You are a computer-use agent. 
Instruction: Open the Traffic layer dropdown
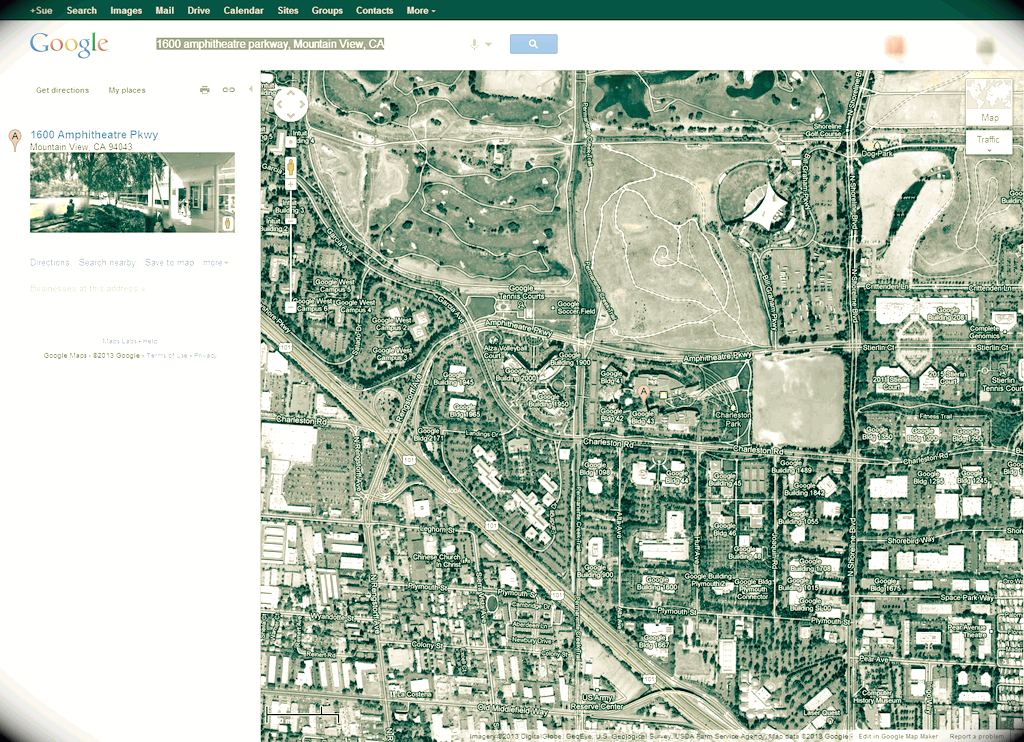[x=989, y=141]
